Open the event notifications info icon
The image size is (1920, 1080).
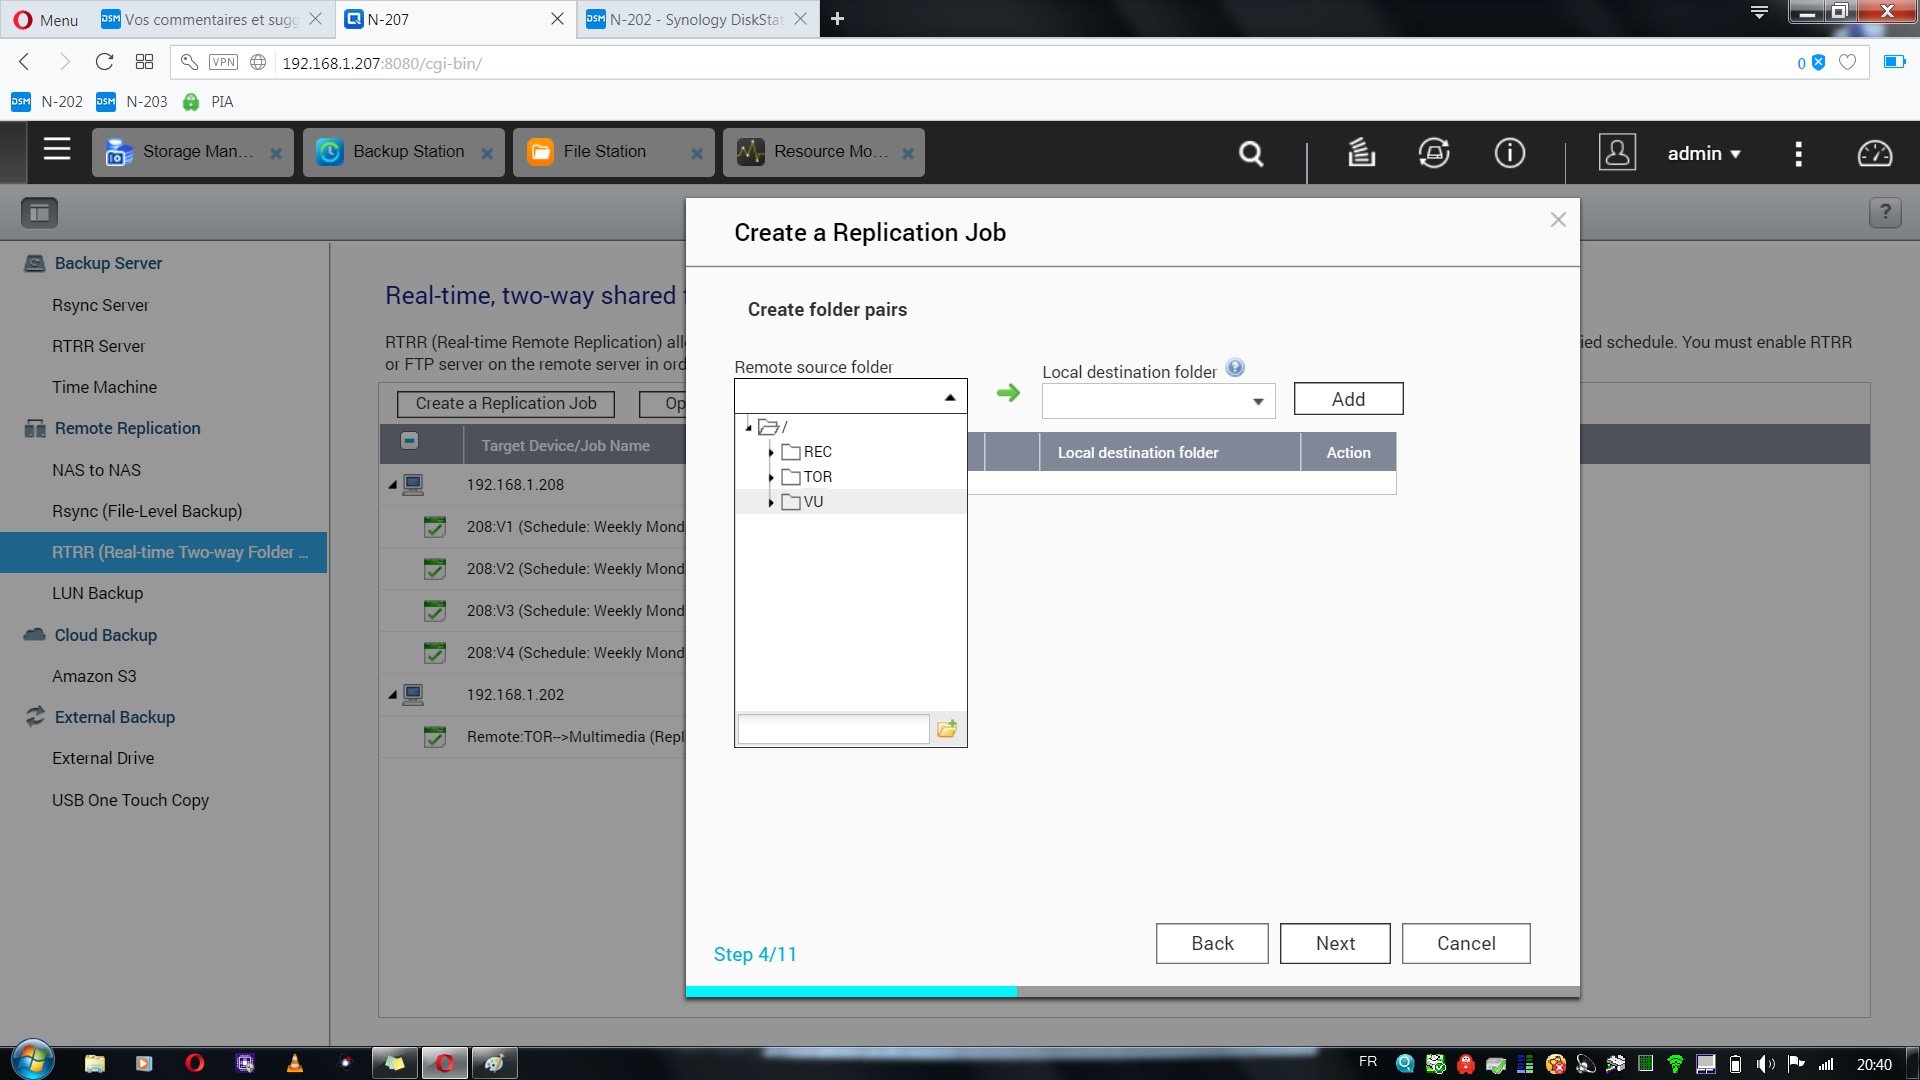pyautogui.click(x=1509, y=153)
